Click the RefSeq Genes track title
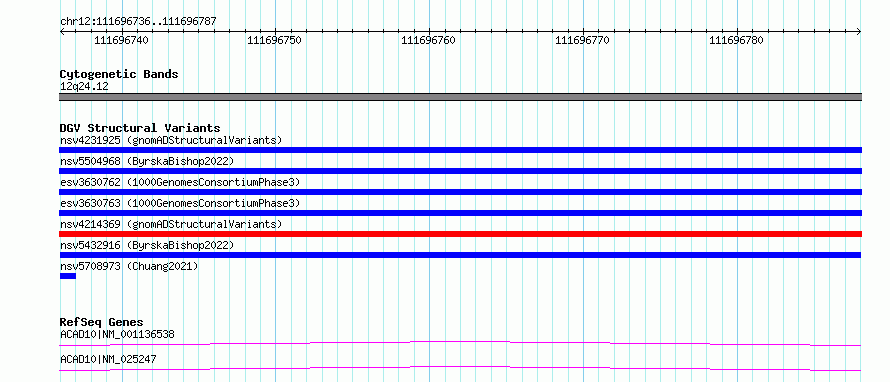 point(102,322)
